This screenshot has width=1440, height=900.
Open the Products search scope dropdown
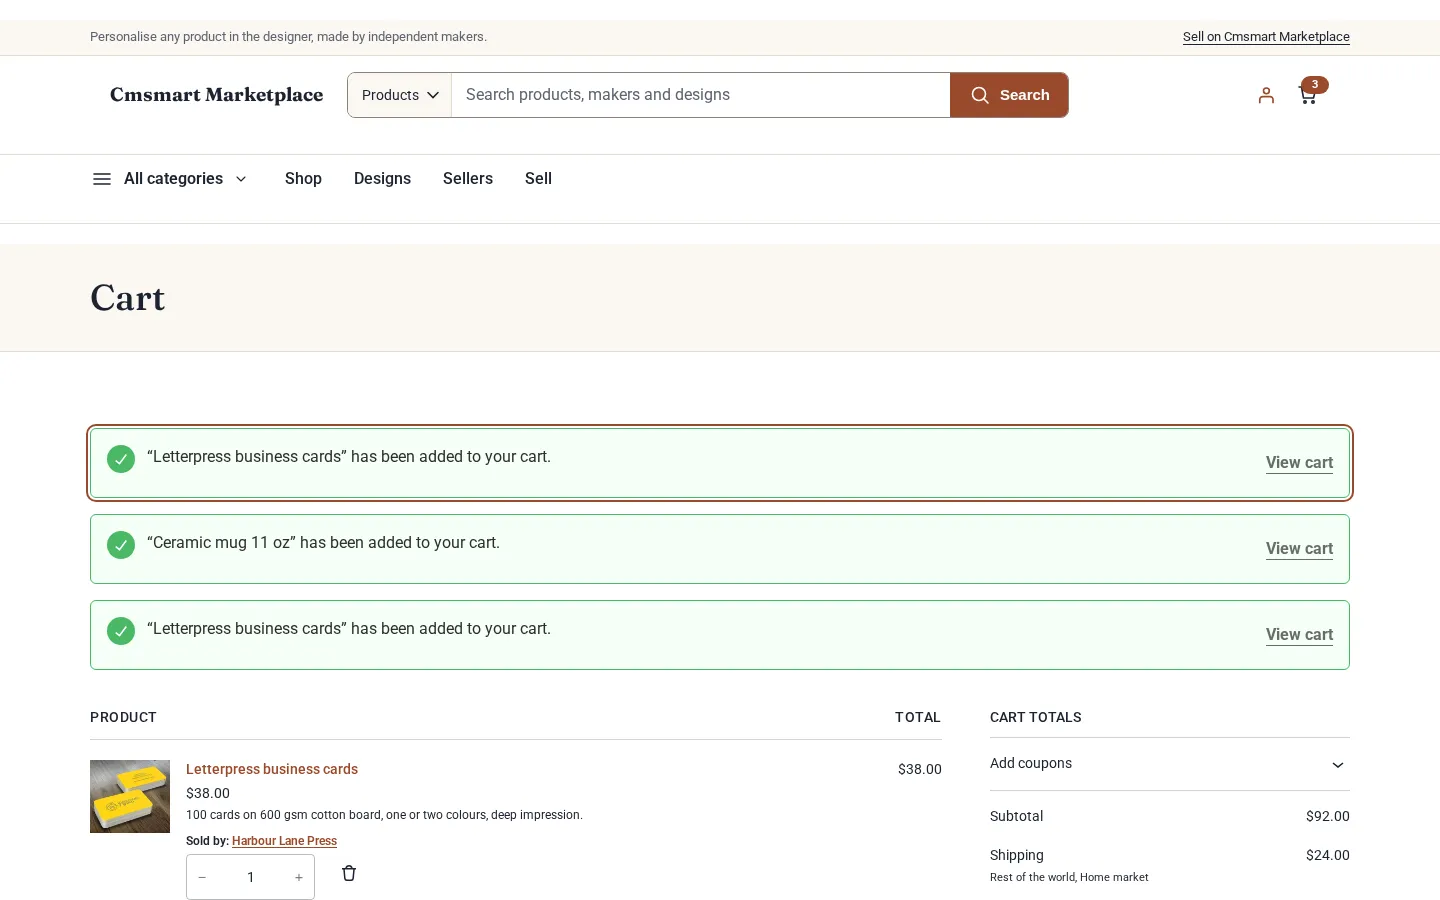point(400,95)
